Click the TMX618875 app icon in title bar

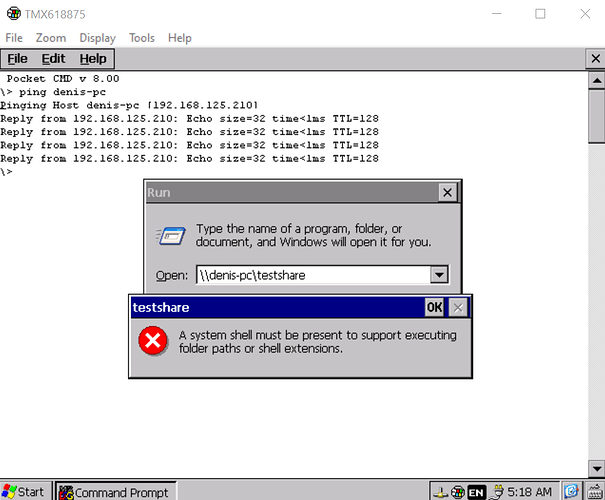tap(14, 14)
